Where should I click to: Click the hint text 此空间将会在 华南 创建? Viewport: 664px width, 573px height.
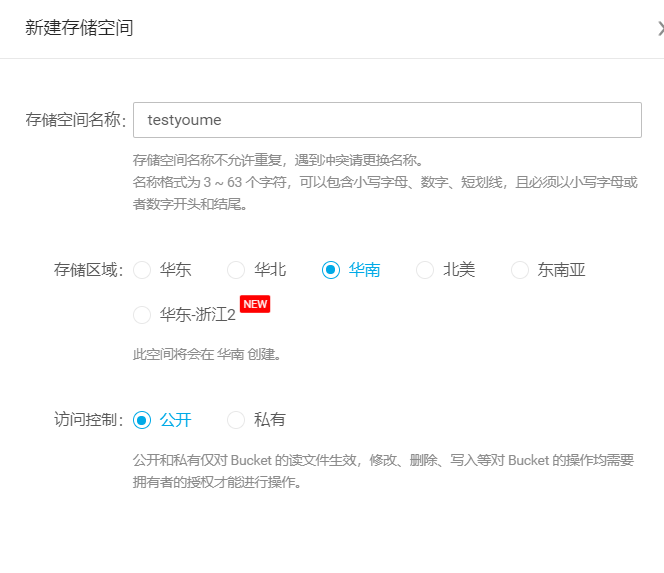(207, 354)
